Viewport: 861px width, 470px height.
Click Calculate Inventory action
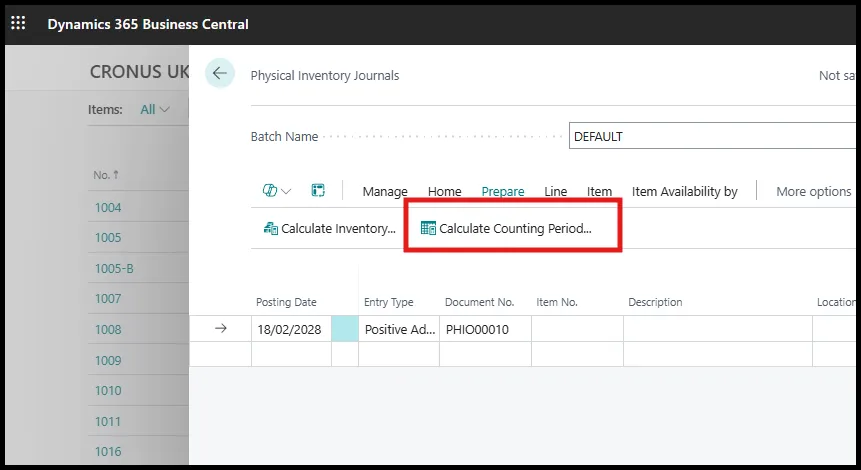click(x=329, y=228)
